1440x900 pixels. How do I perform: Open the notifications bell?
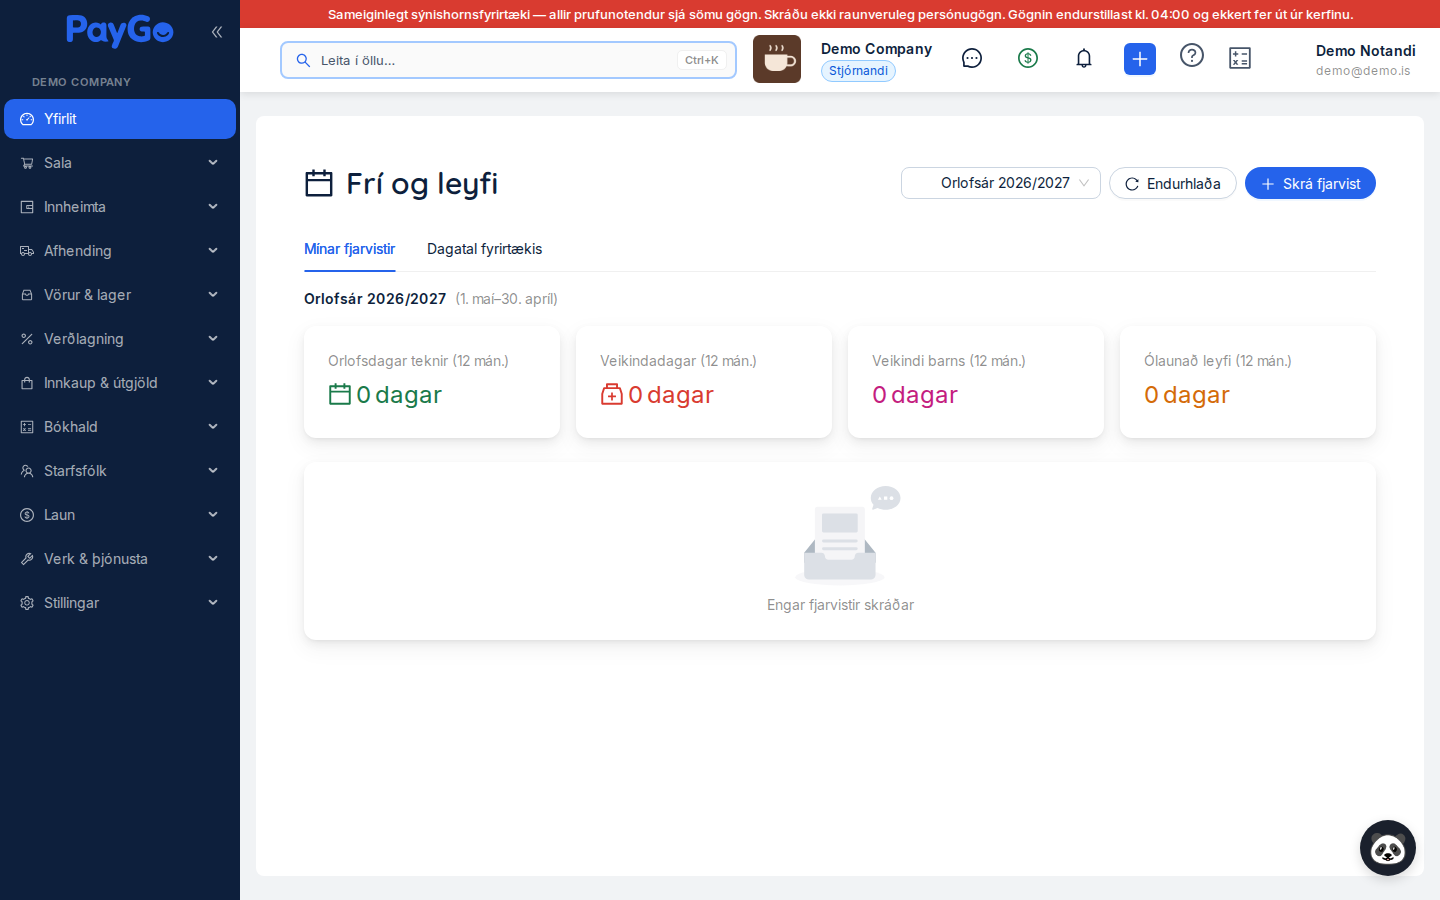pyautogui.click(x=1084, y=59)
